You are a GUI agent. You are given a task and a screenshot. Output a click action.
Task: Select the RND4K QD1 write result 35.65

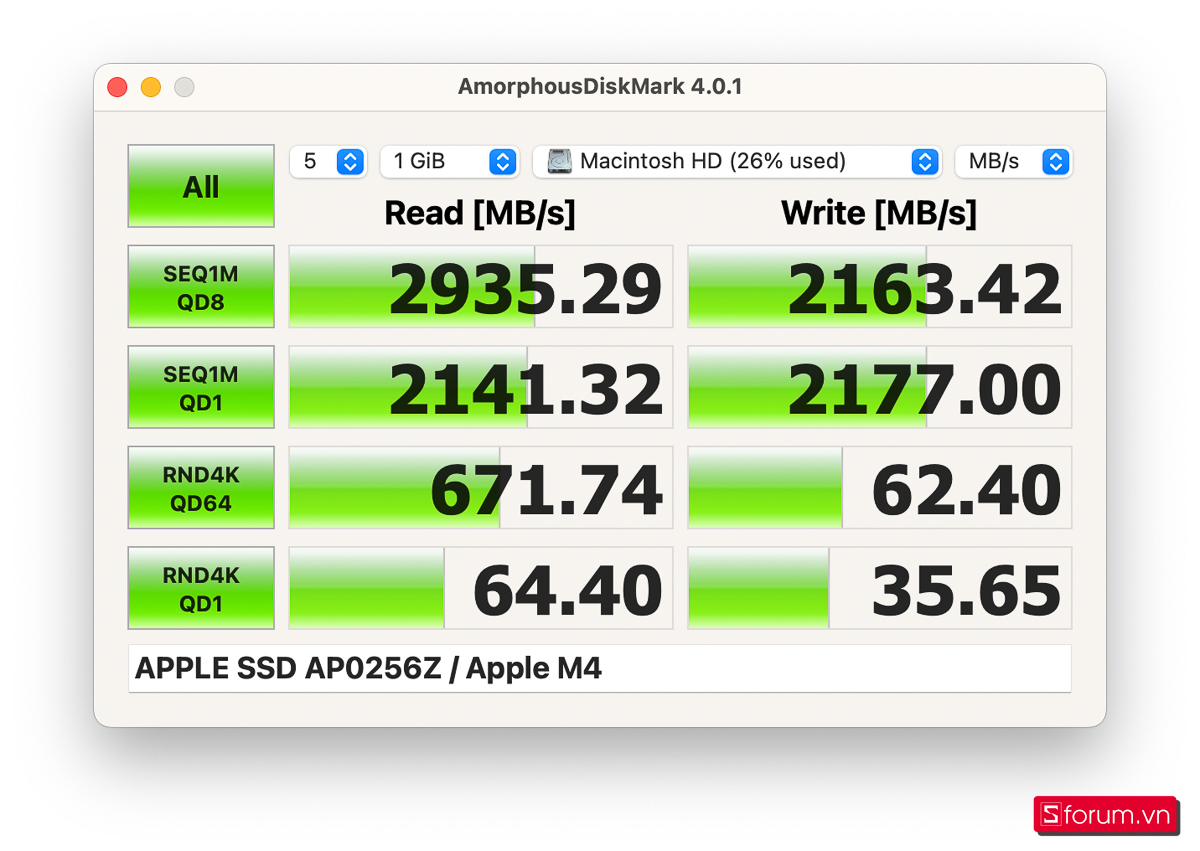[x=880, y=588]
